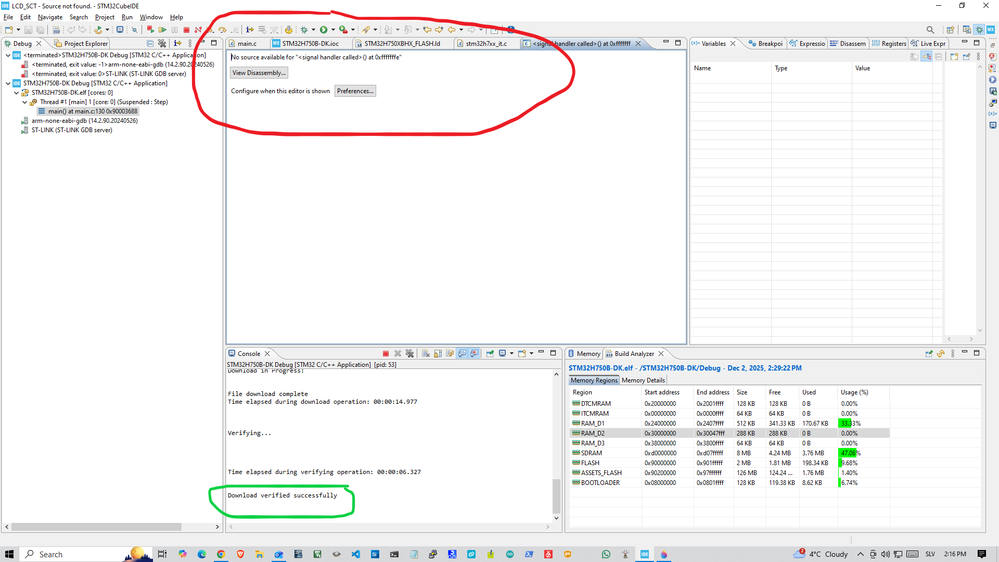Open Memory Details tab in Build Analyzer
Screen dimensions: 999x562
(643, 380)
